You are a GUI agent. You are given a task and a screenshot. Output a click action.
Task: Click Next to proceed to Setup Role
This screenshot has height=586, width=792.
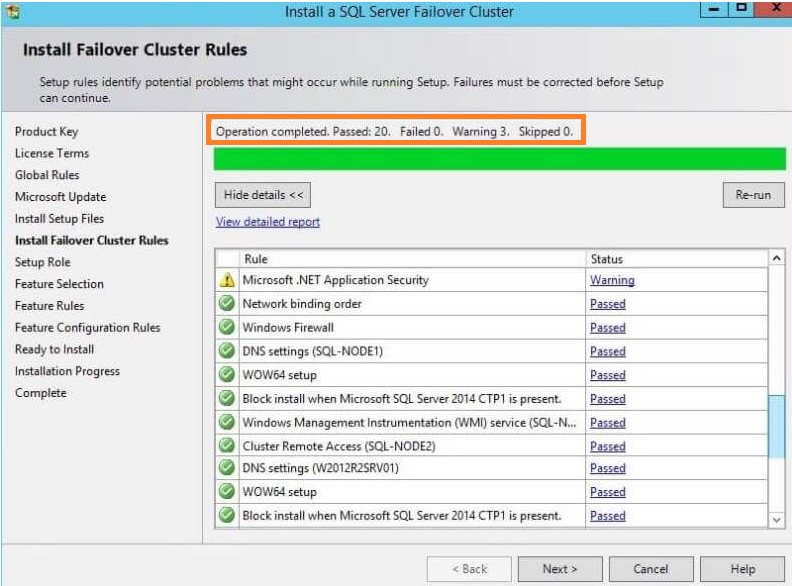pos(560,569)
